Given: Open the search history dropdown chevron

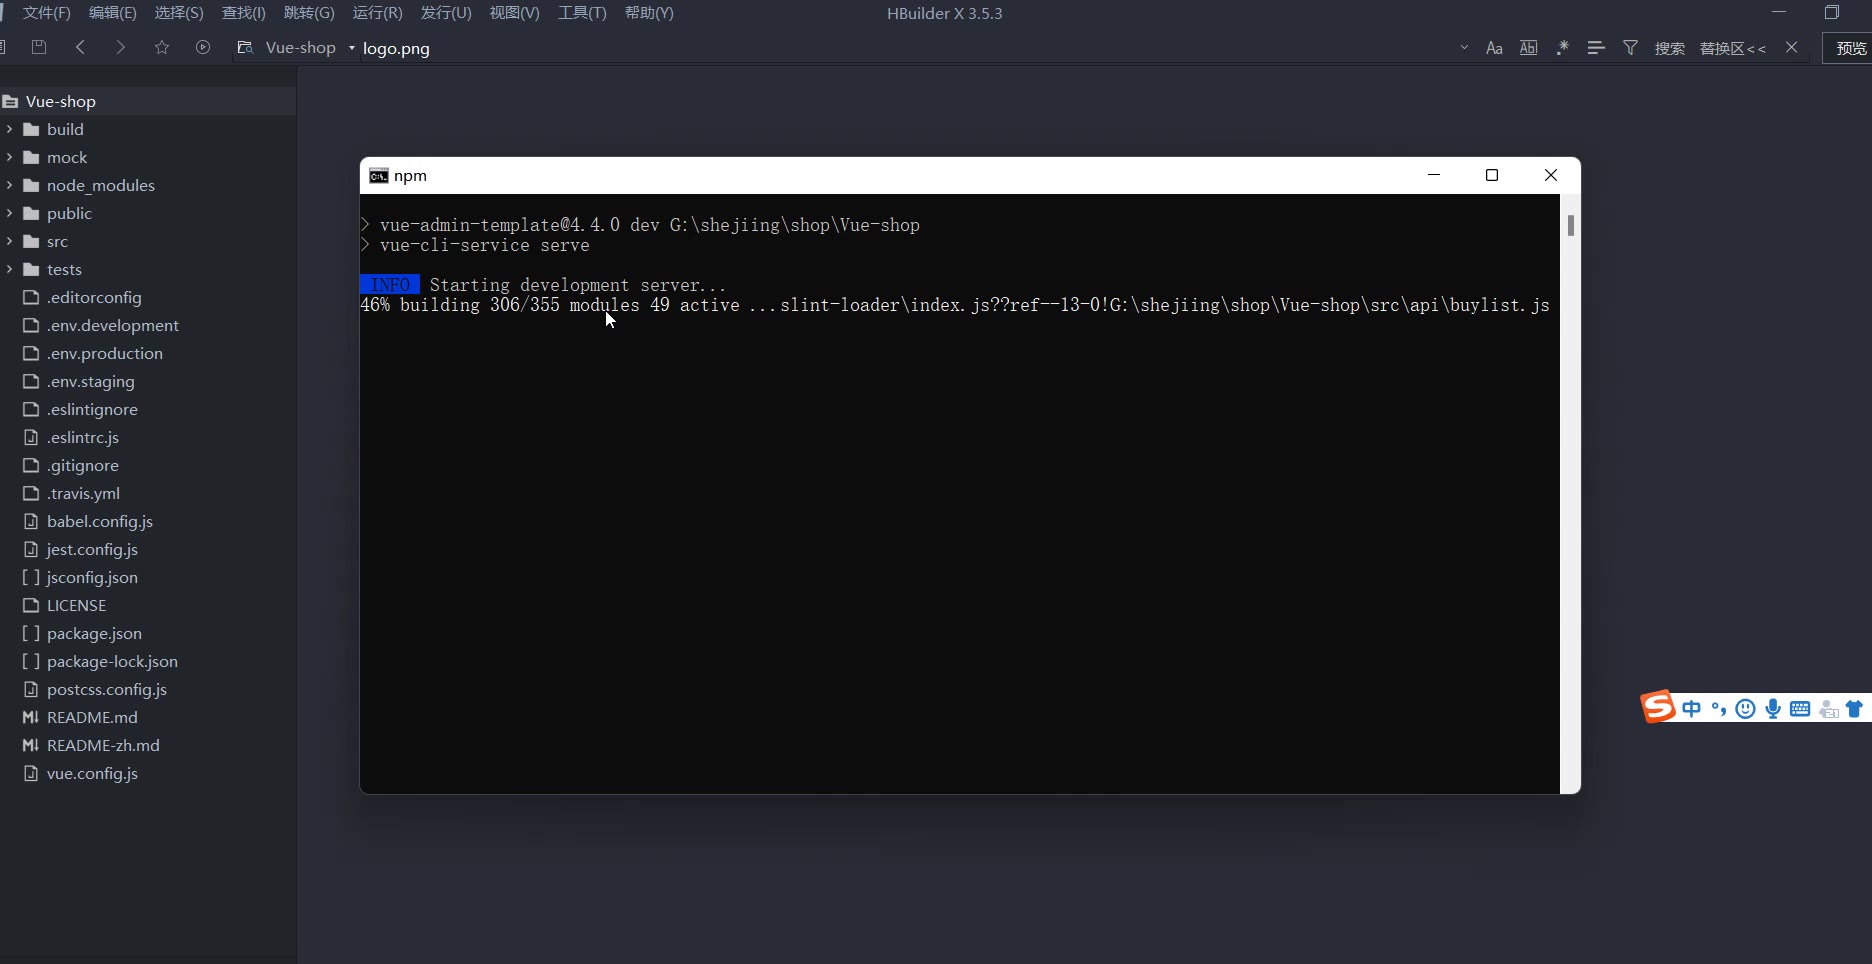Looking at the screenshot, I should point(1464,47).
